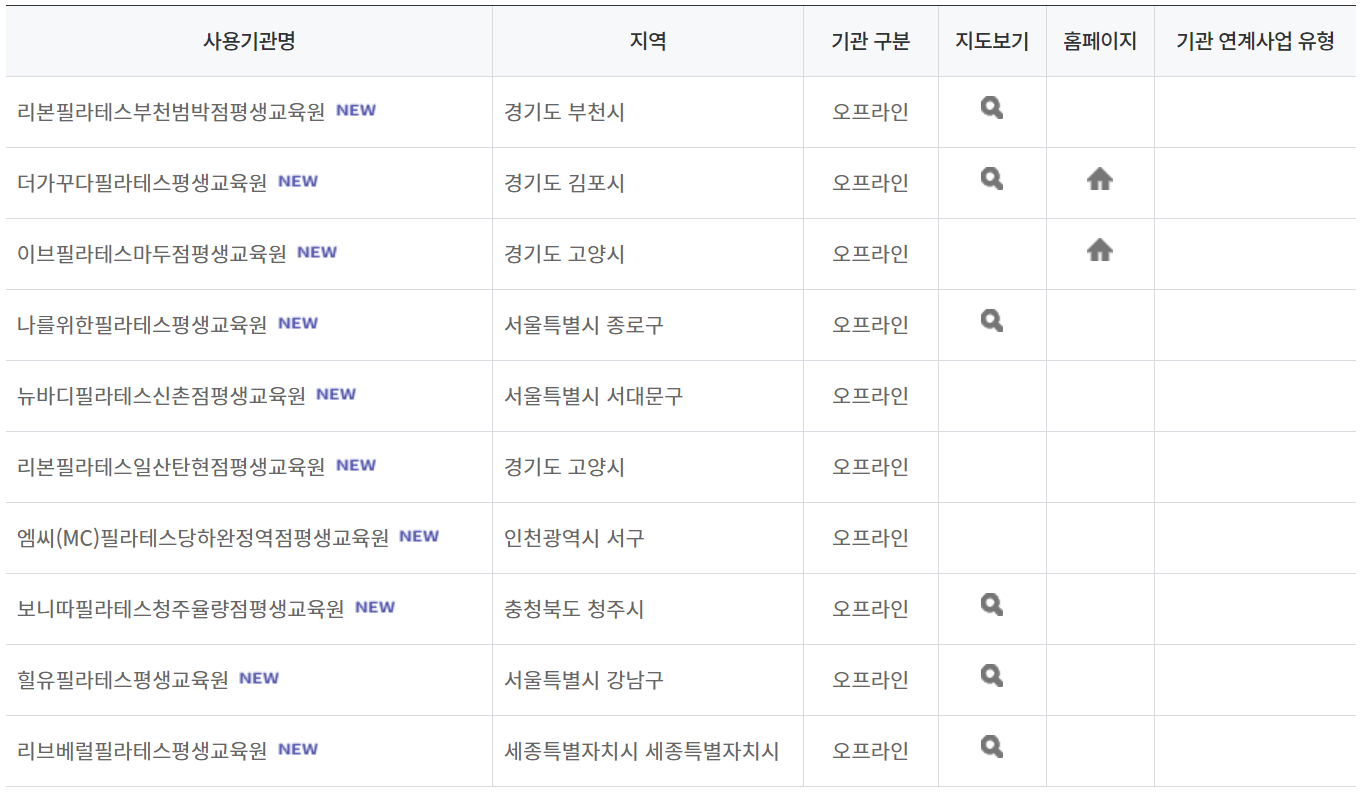
Task: Click 오프라인 in the 힐유필라테스 row
Action: [x=870, y=676]
